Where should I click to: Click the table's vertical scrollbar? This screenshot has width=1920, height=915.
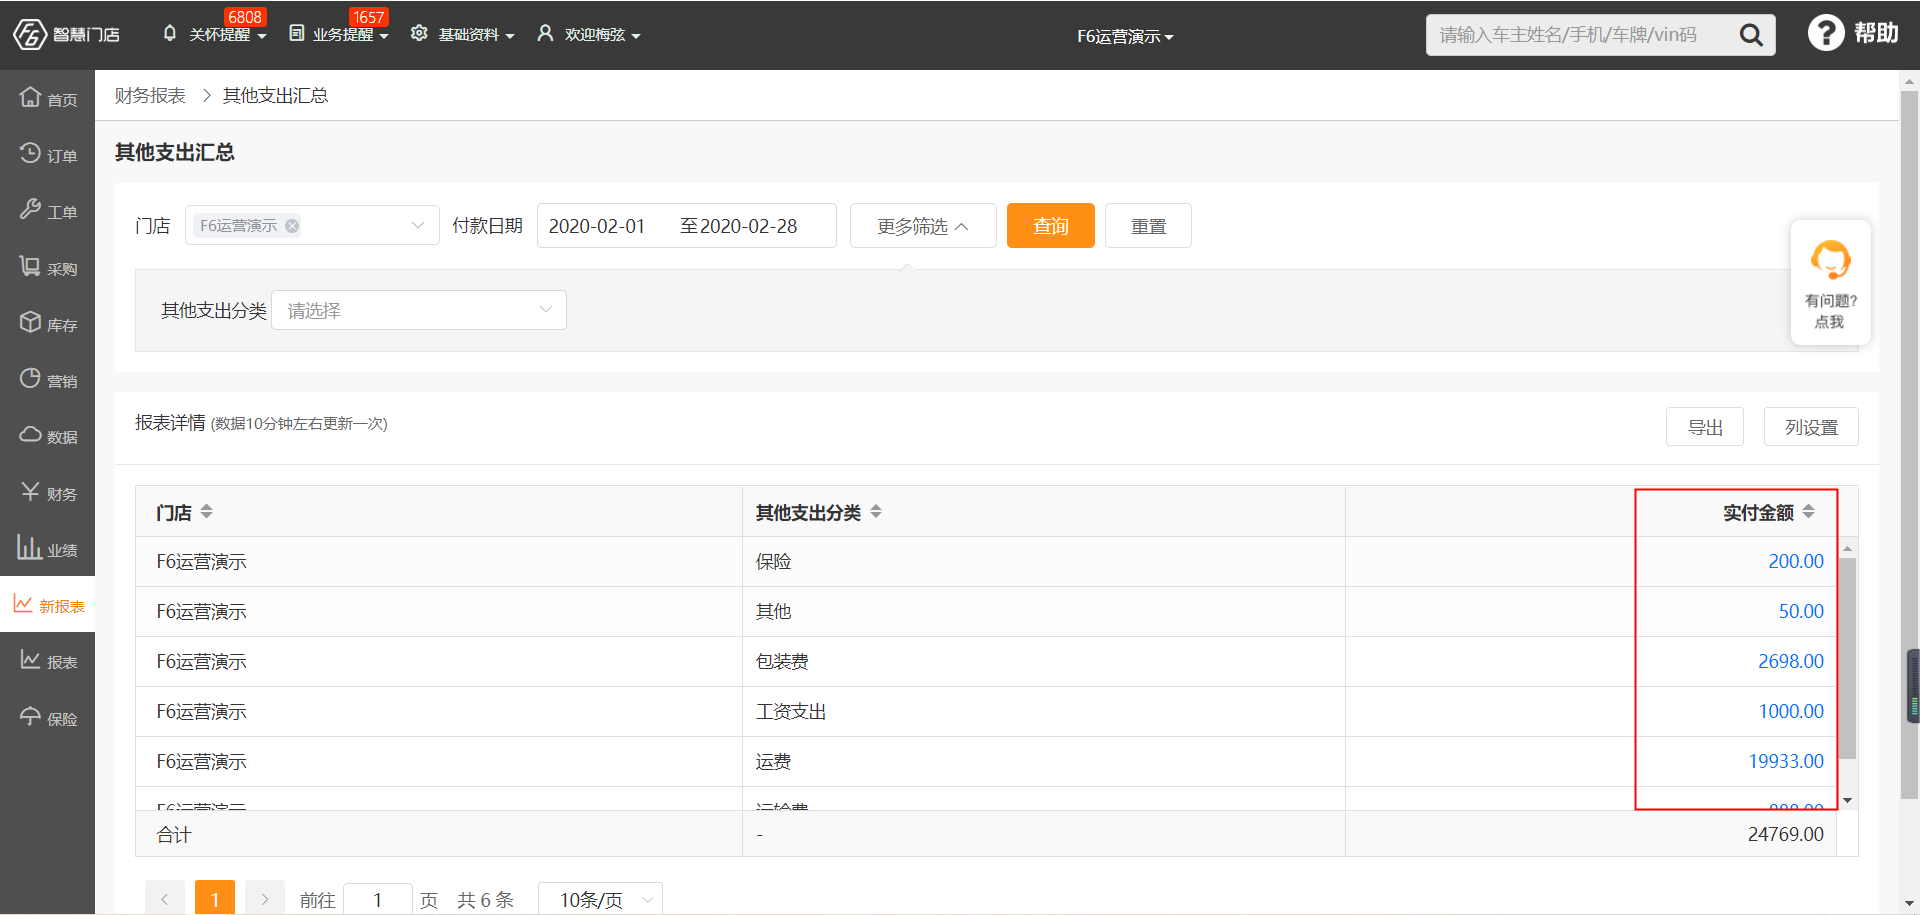(x=1848, y=658)
